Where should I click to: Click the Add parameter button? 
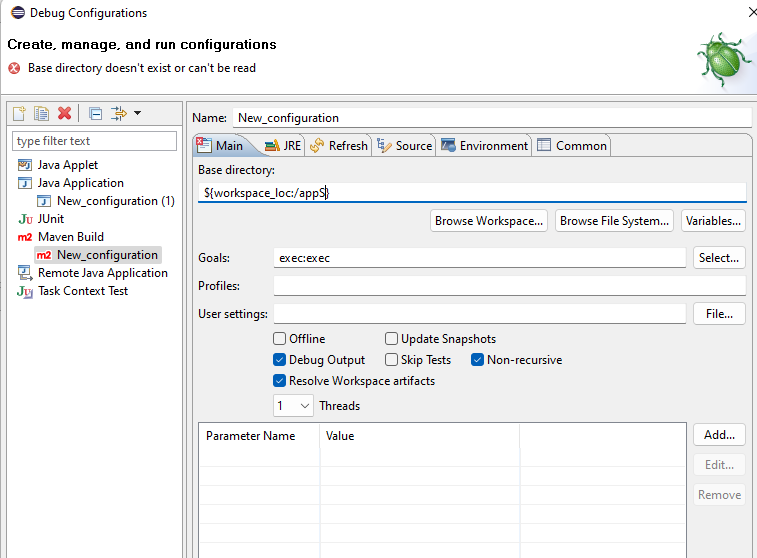click(x=719, y=435)
